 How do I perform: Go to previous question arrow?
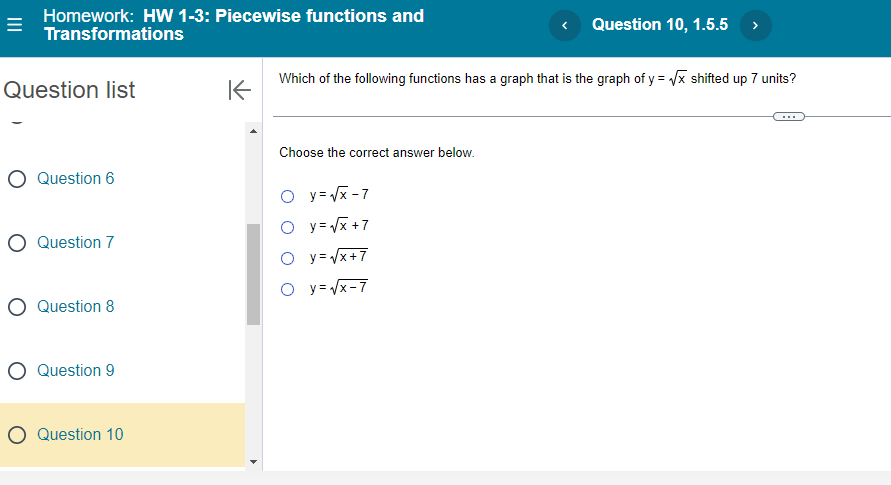coord(564,25)
